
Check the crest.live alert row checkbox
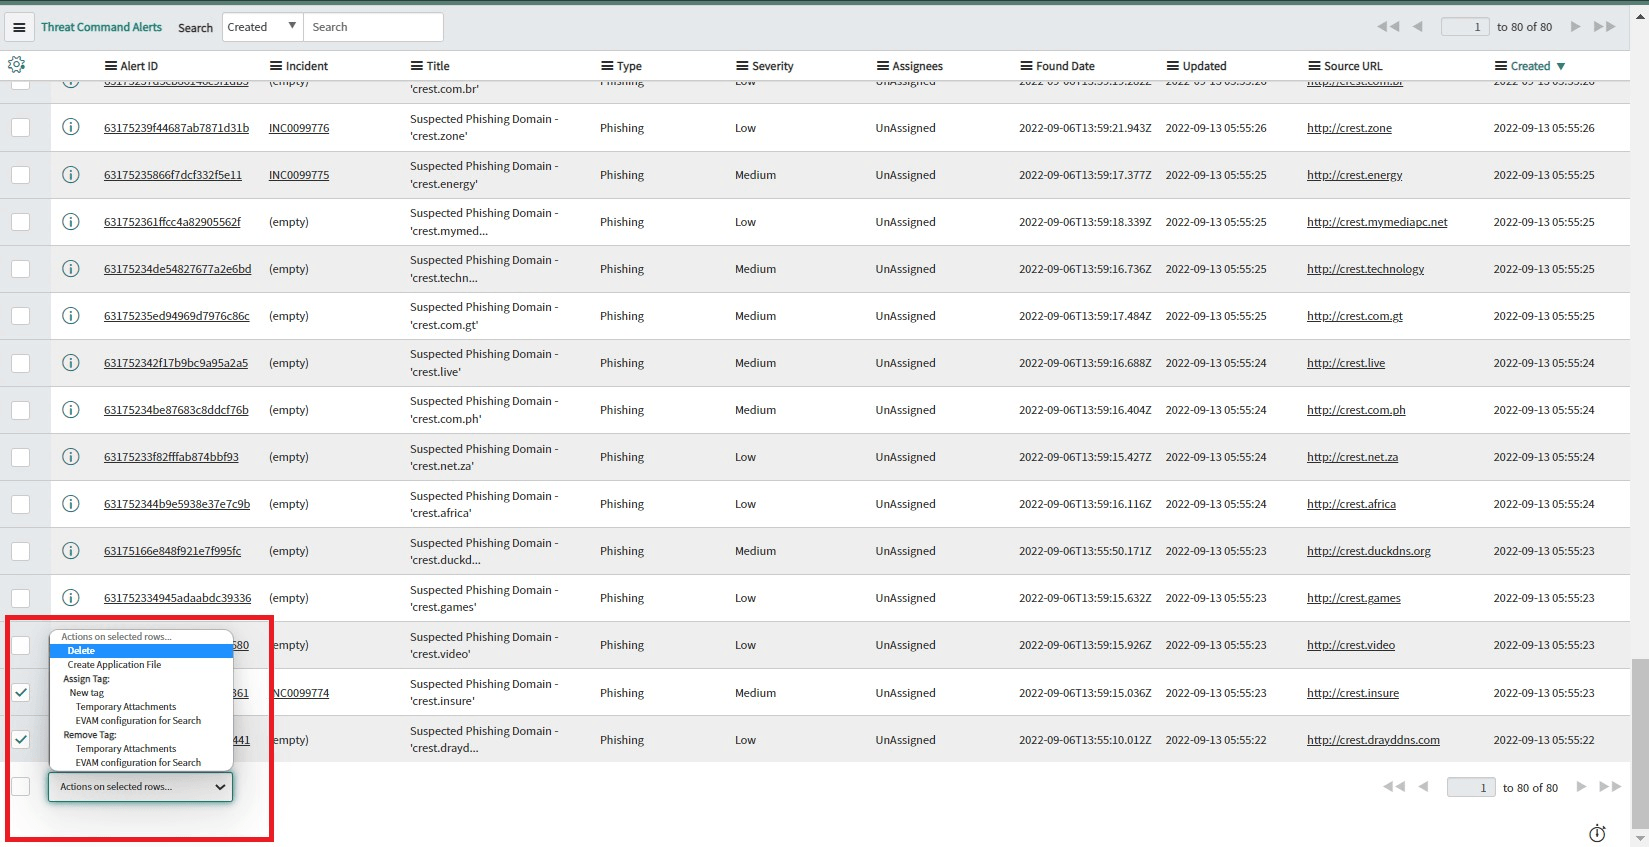coord(20,363)
